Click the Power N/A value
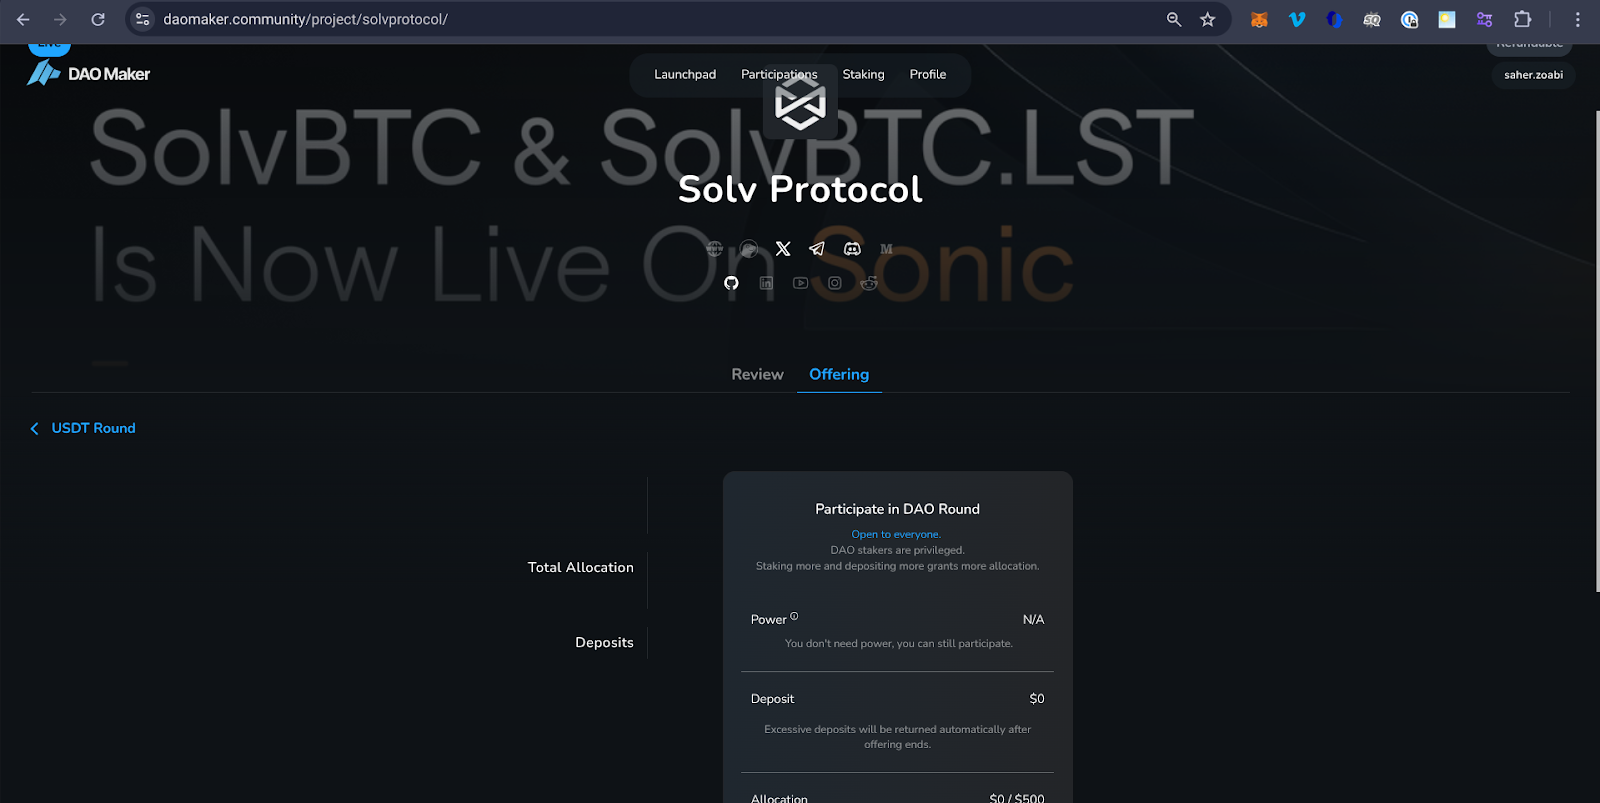The width and height of the screenshot is (1600, 803). [x=1033, y=620]
